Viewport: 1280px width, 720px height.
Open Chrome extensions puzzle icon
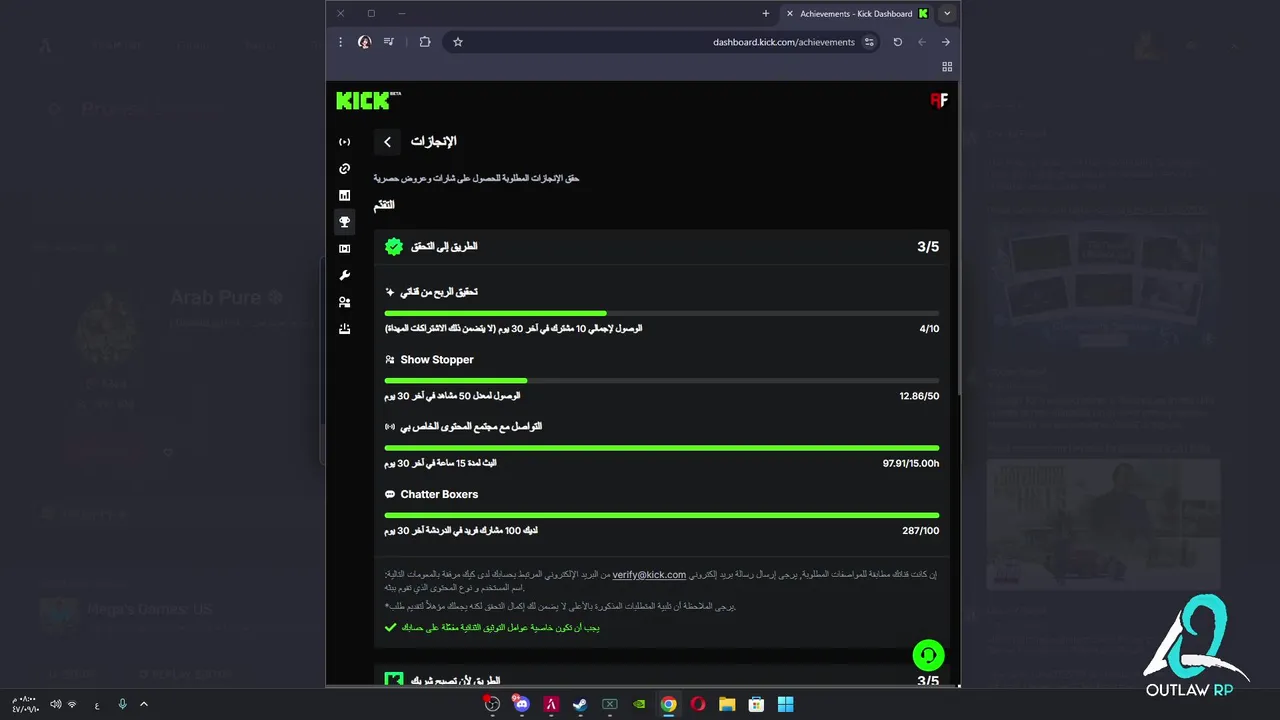point(425,42)
